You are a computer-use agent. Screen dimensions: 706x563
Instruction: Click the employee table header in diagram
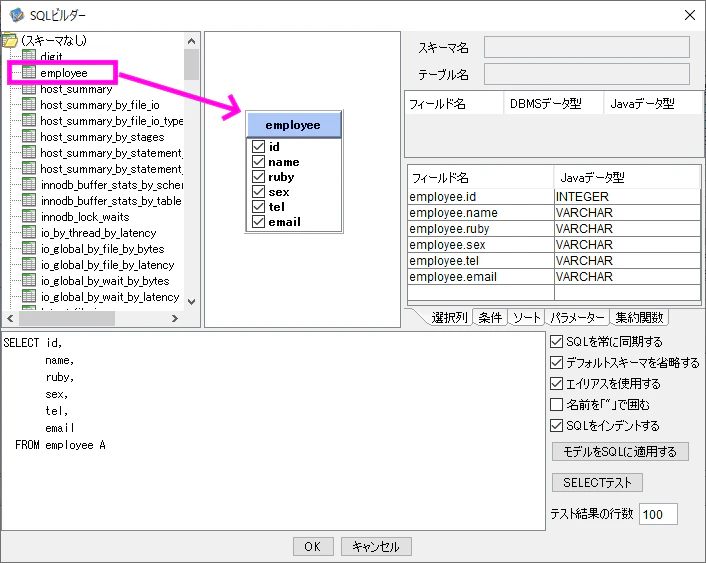(294, 125)
